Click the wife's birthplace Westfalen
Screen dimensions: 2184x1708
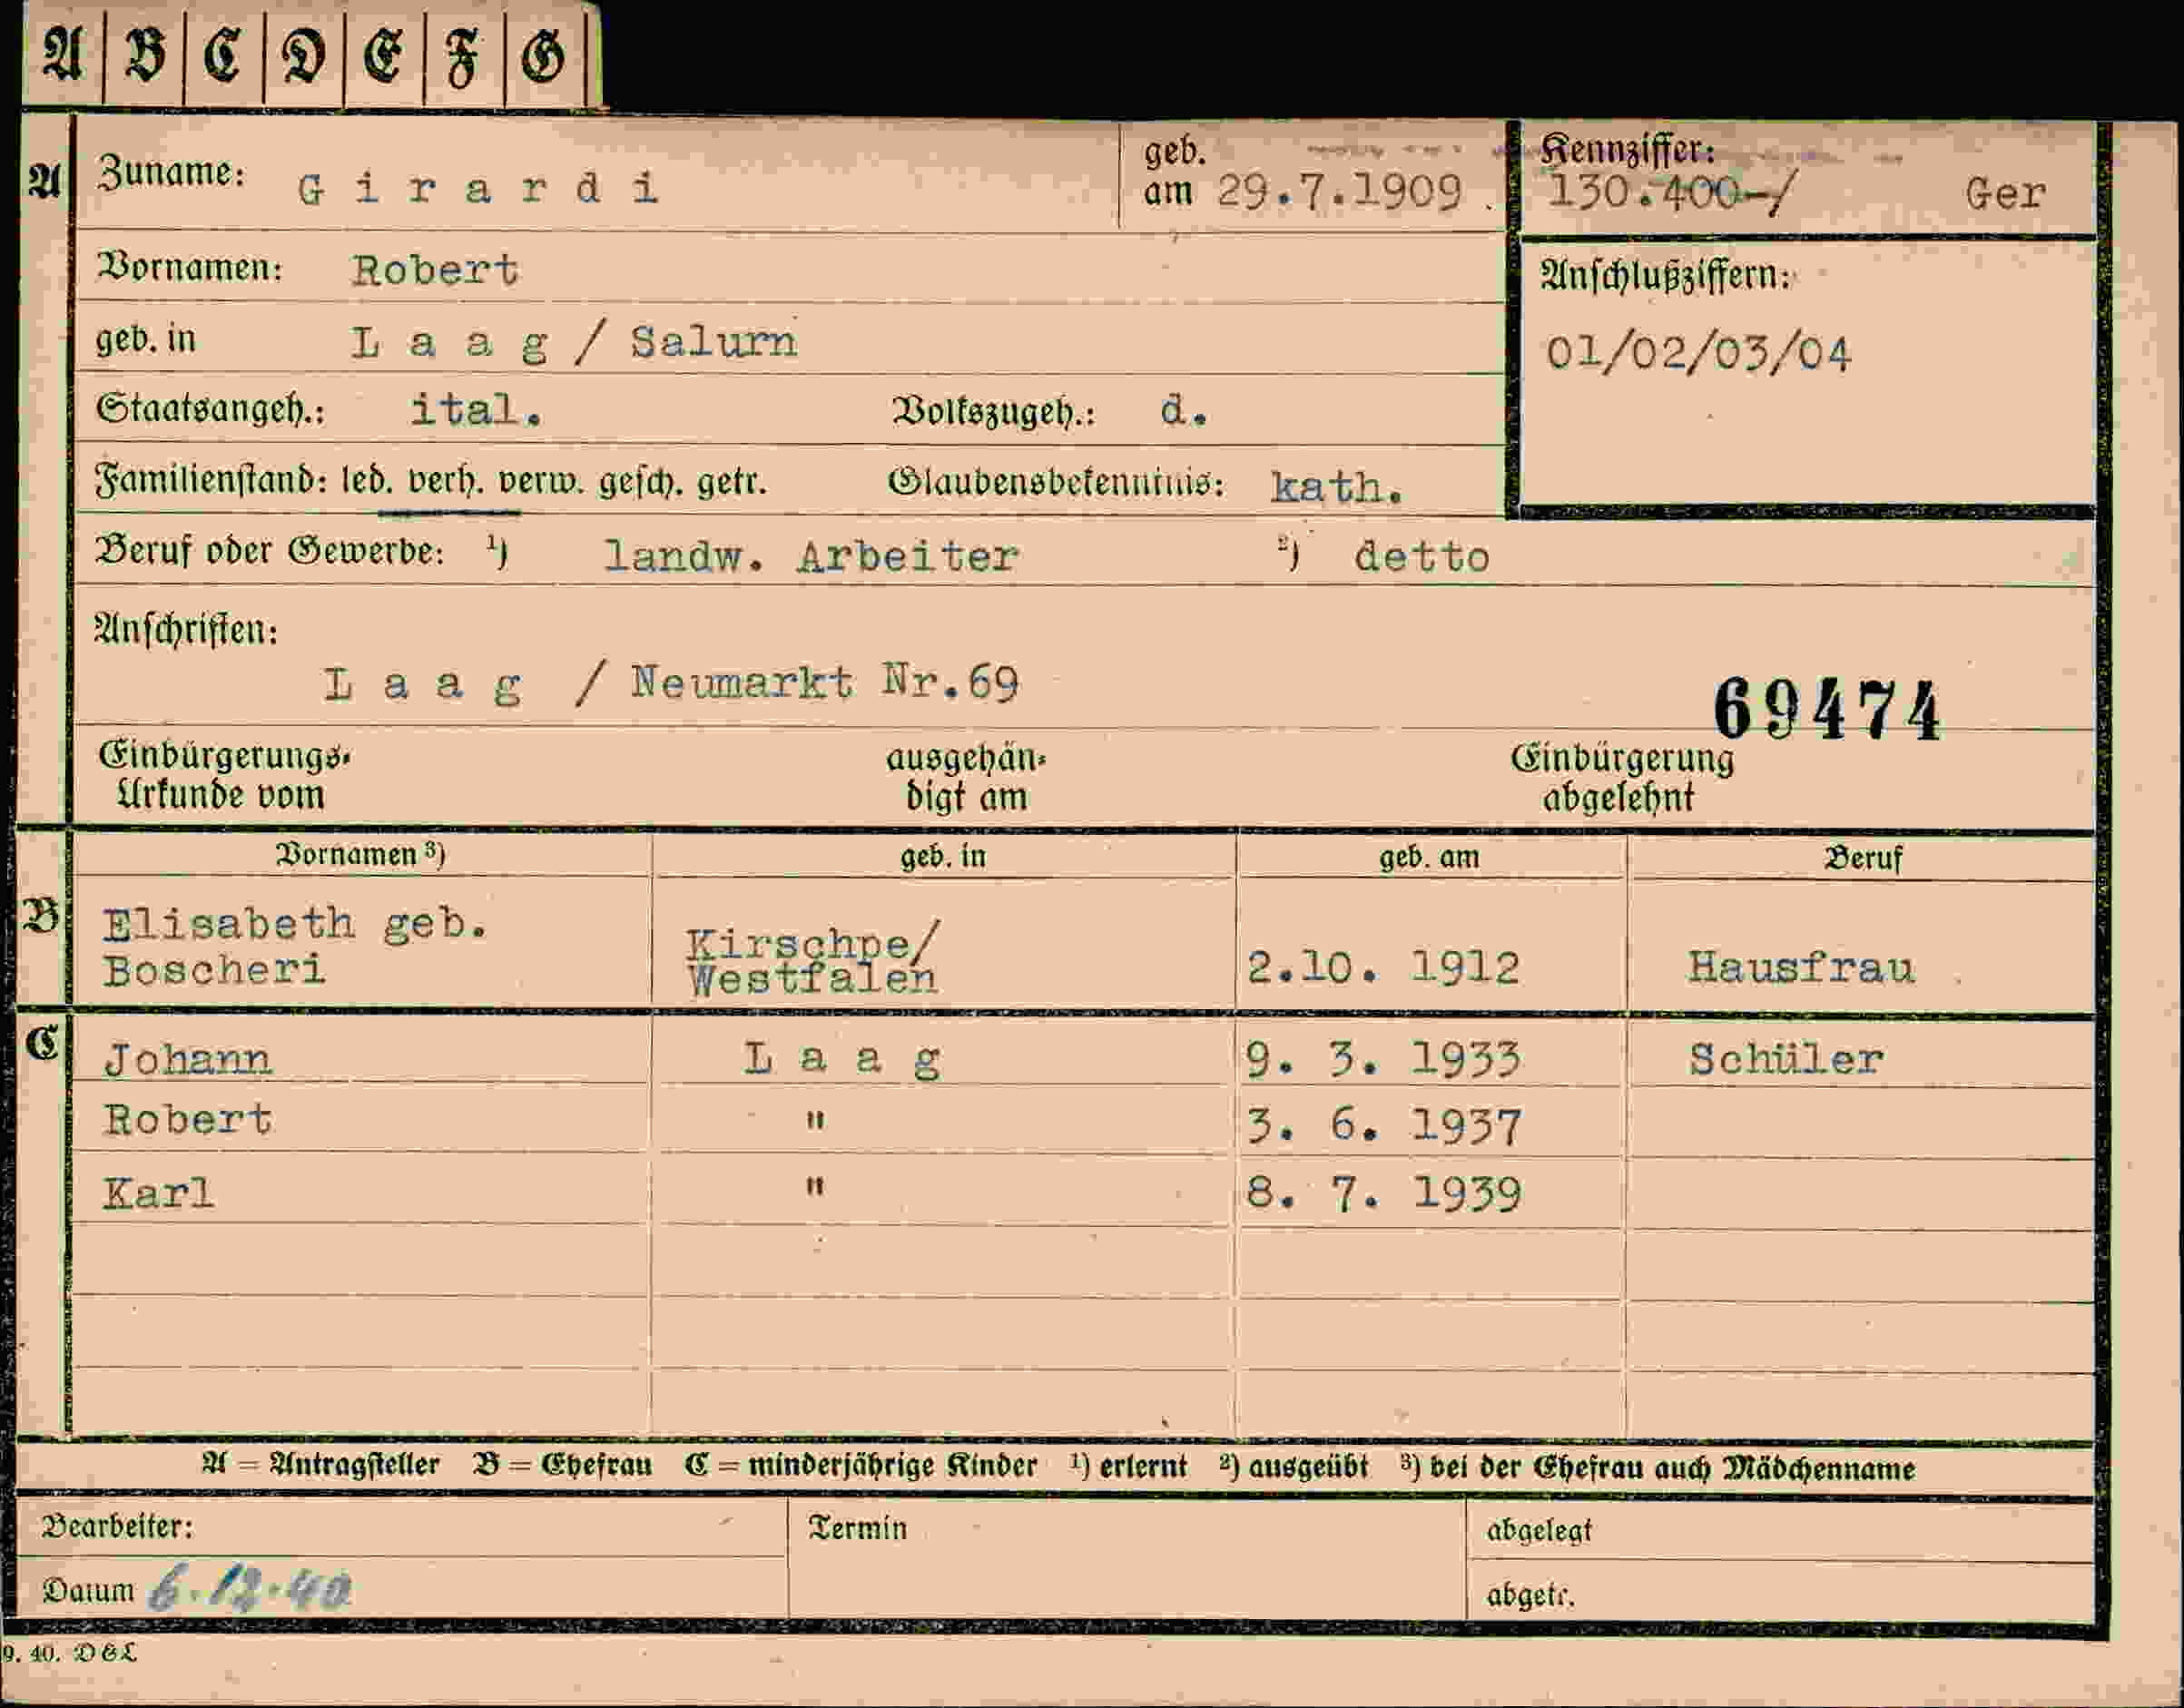(x=812, y=978)
